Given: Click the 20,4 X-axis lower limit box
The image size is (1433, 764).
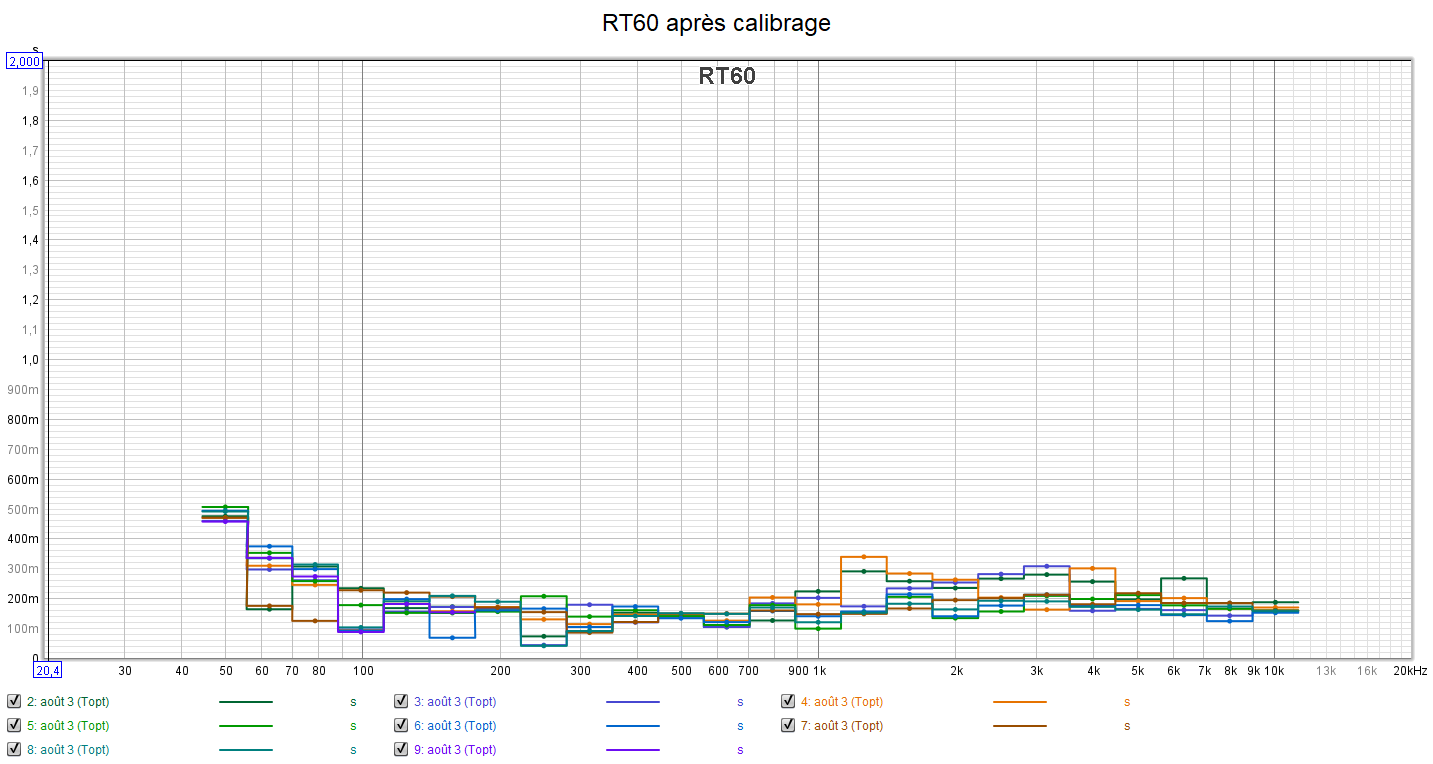Looking at the screenshot, I should pos(48,670).
